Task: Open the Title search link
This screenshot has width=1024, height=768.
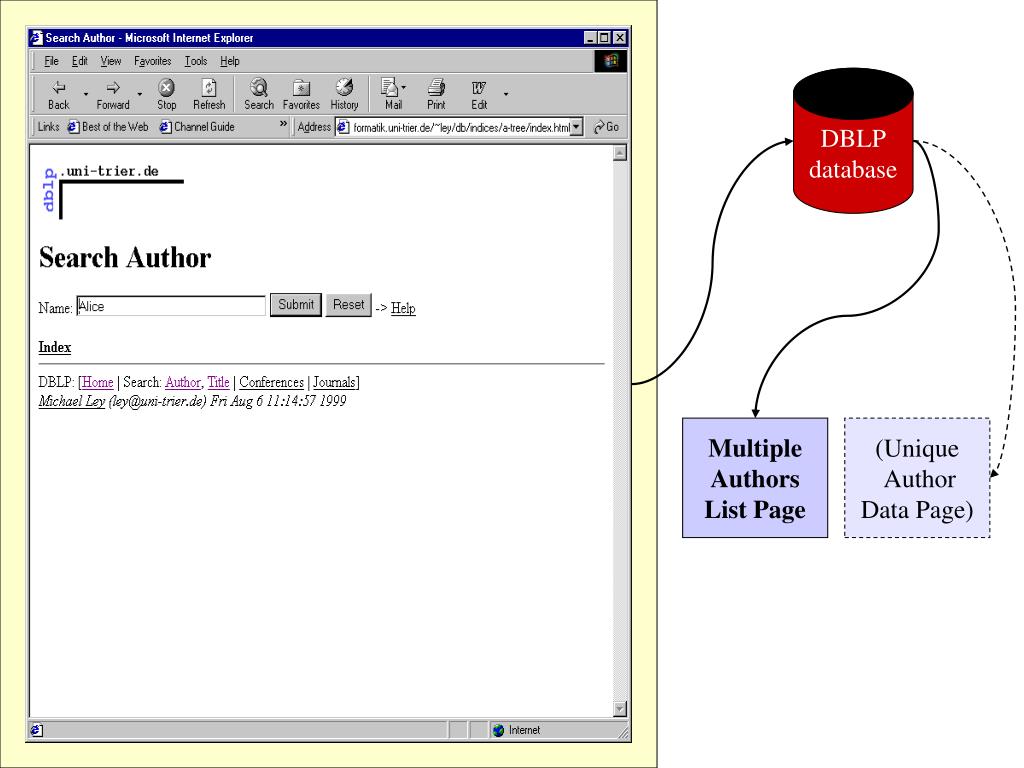Action: [218, 382]
